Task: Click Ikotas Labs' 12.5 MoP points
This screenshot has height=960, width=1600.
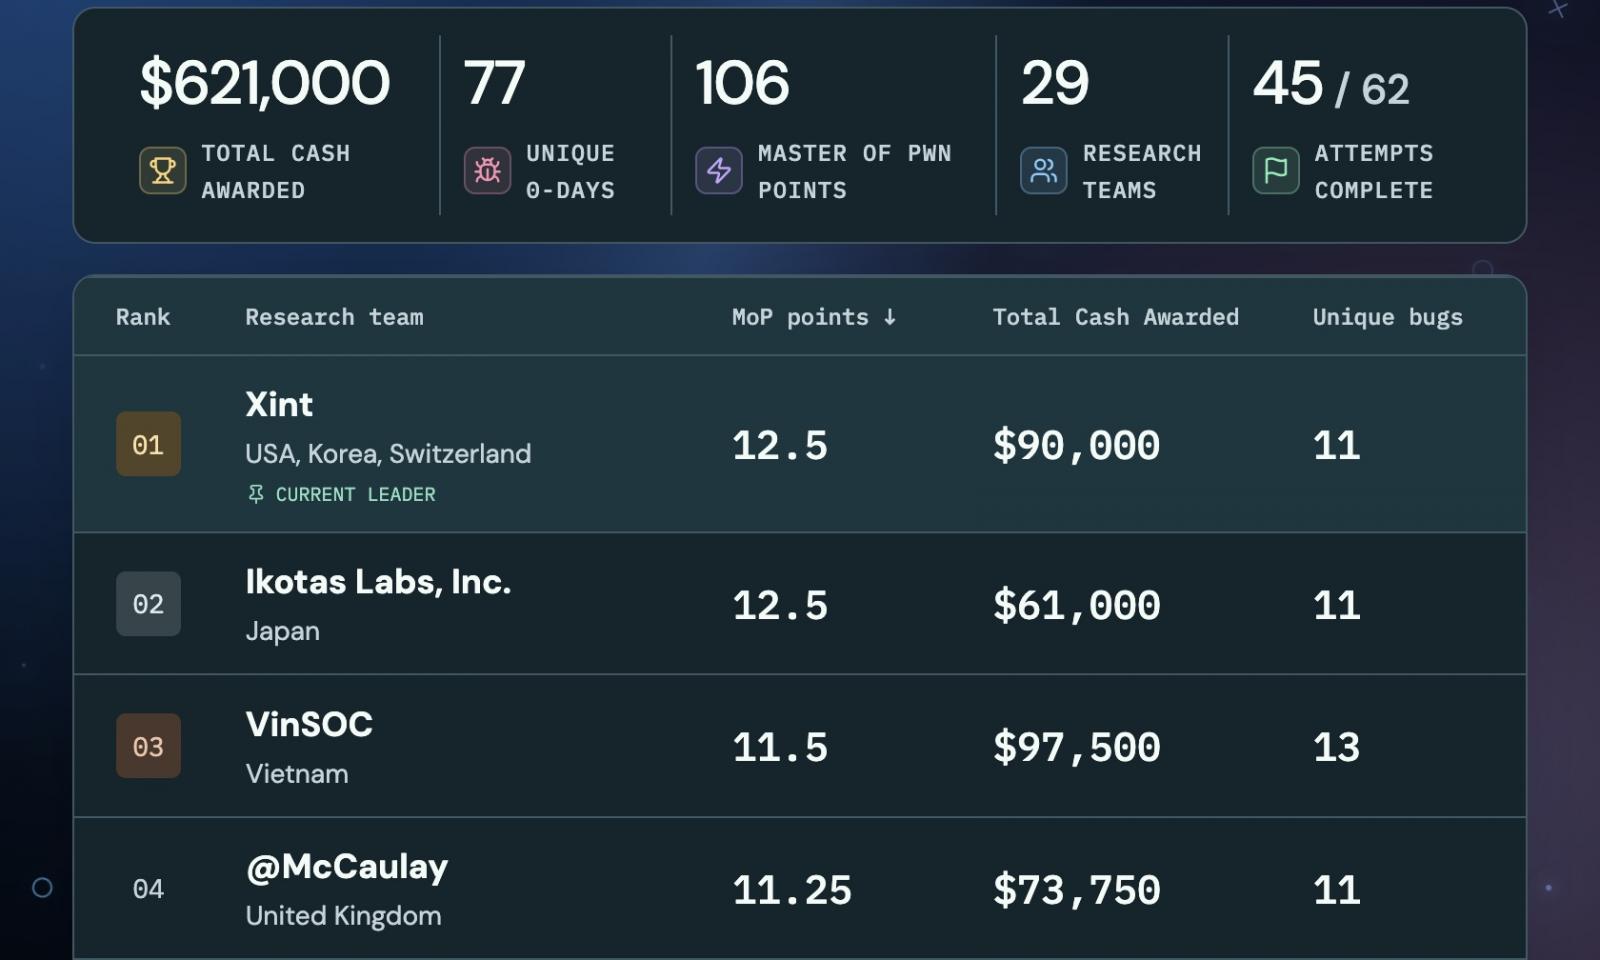Action: [780, 606]
